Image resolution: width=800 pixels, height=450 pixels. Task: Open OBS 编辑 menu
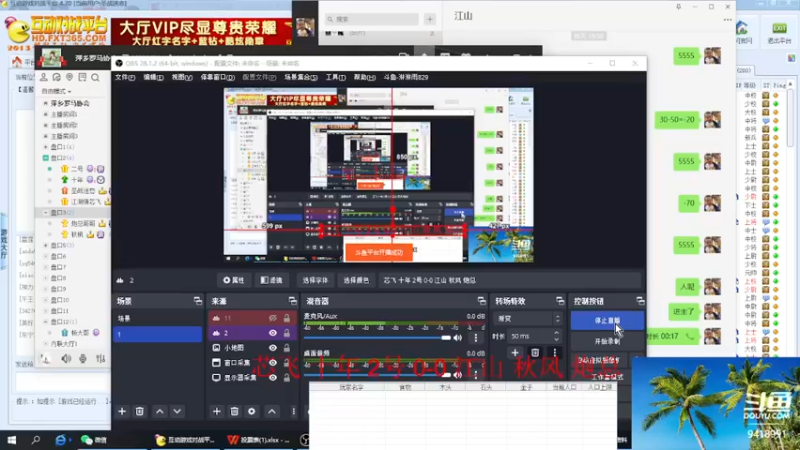tap(153, 78)
